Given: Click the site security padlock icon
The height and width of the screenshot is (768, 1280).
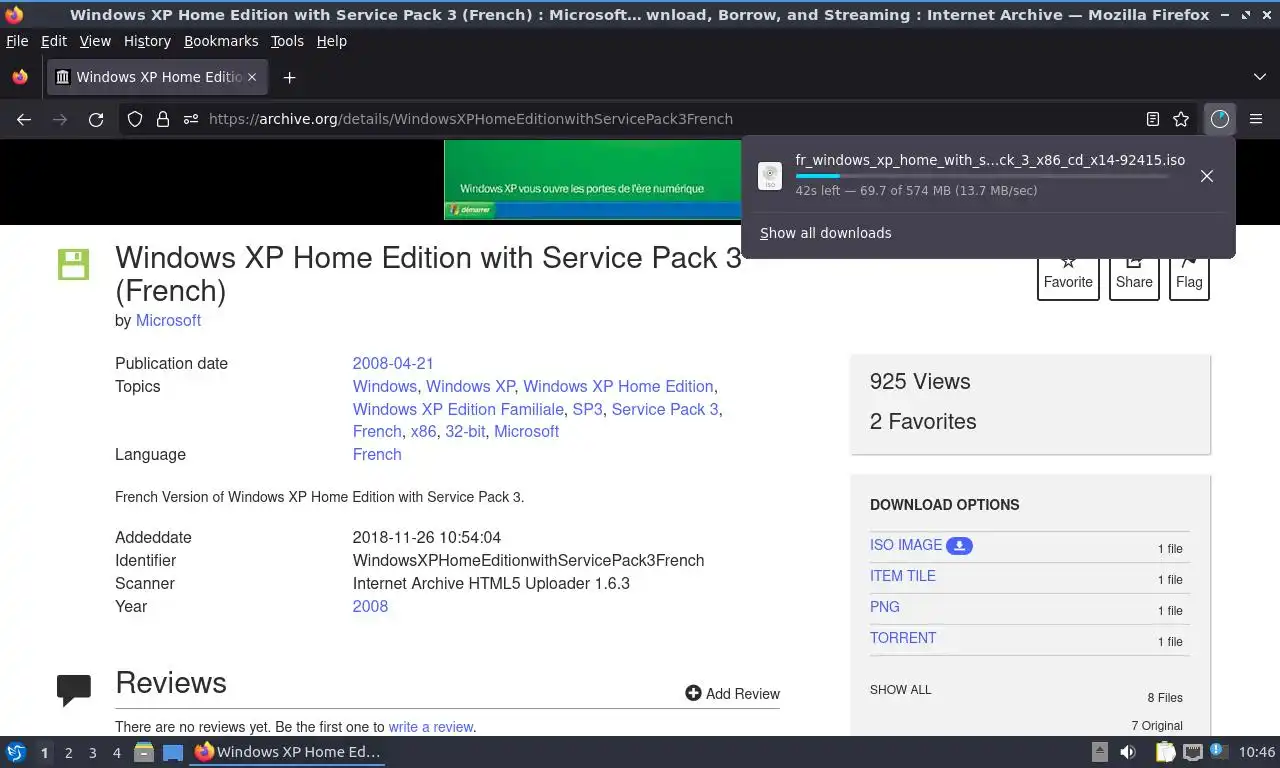Looking at the screenshot, I should pyautogui.click(x=163, y=119).
